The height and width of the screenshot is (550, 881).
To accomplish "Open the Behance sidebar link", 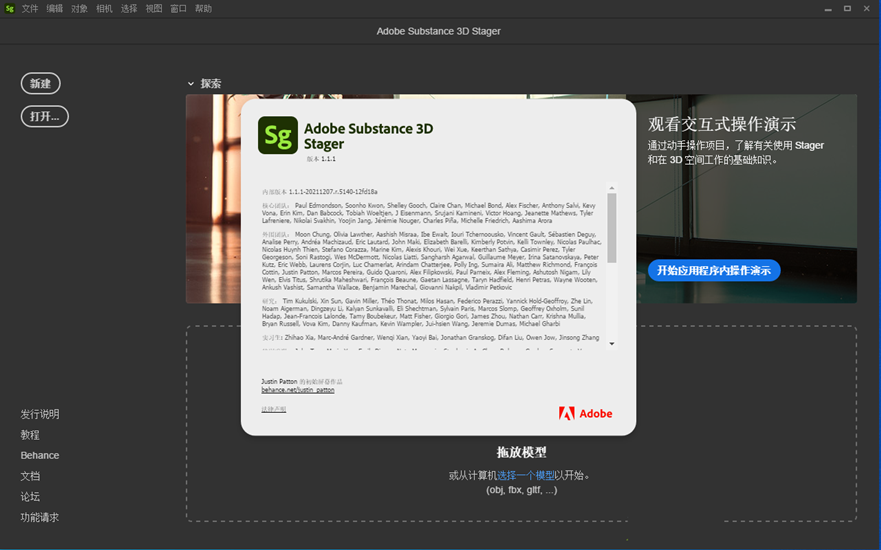I will [40, 455].
